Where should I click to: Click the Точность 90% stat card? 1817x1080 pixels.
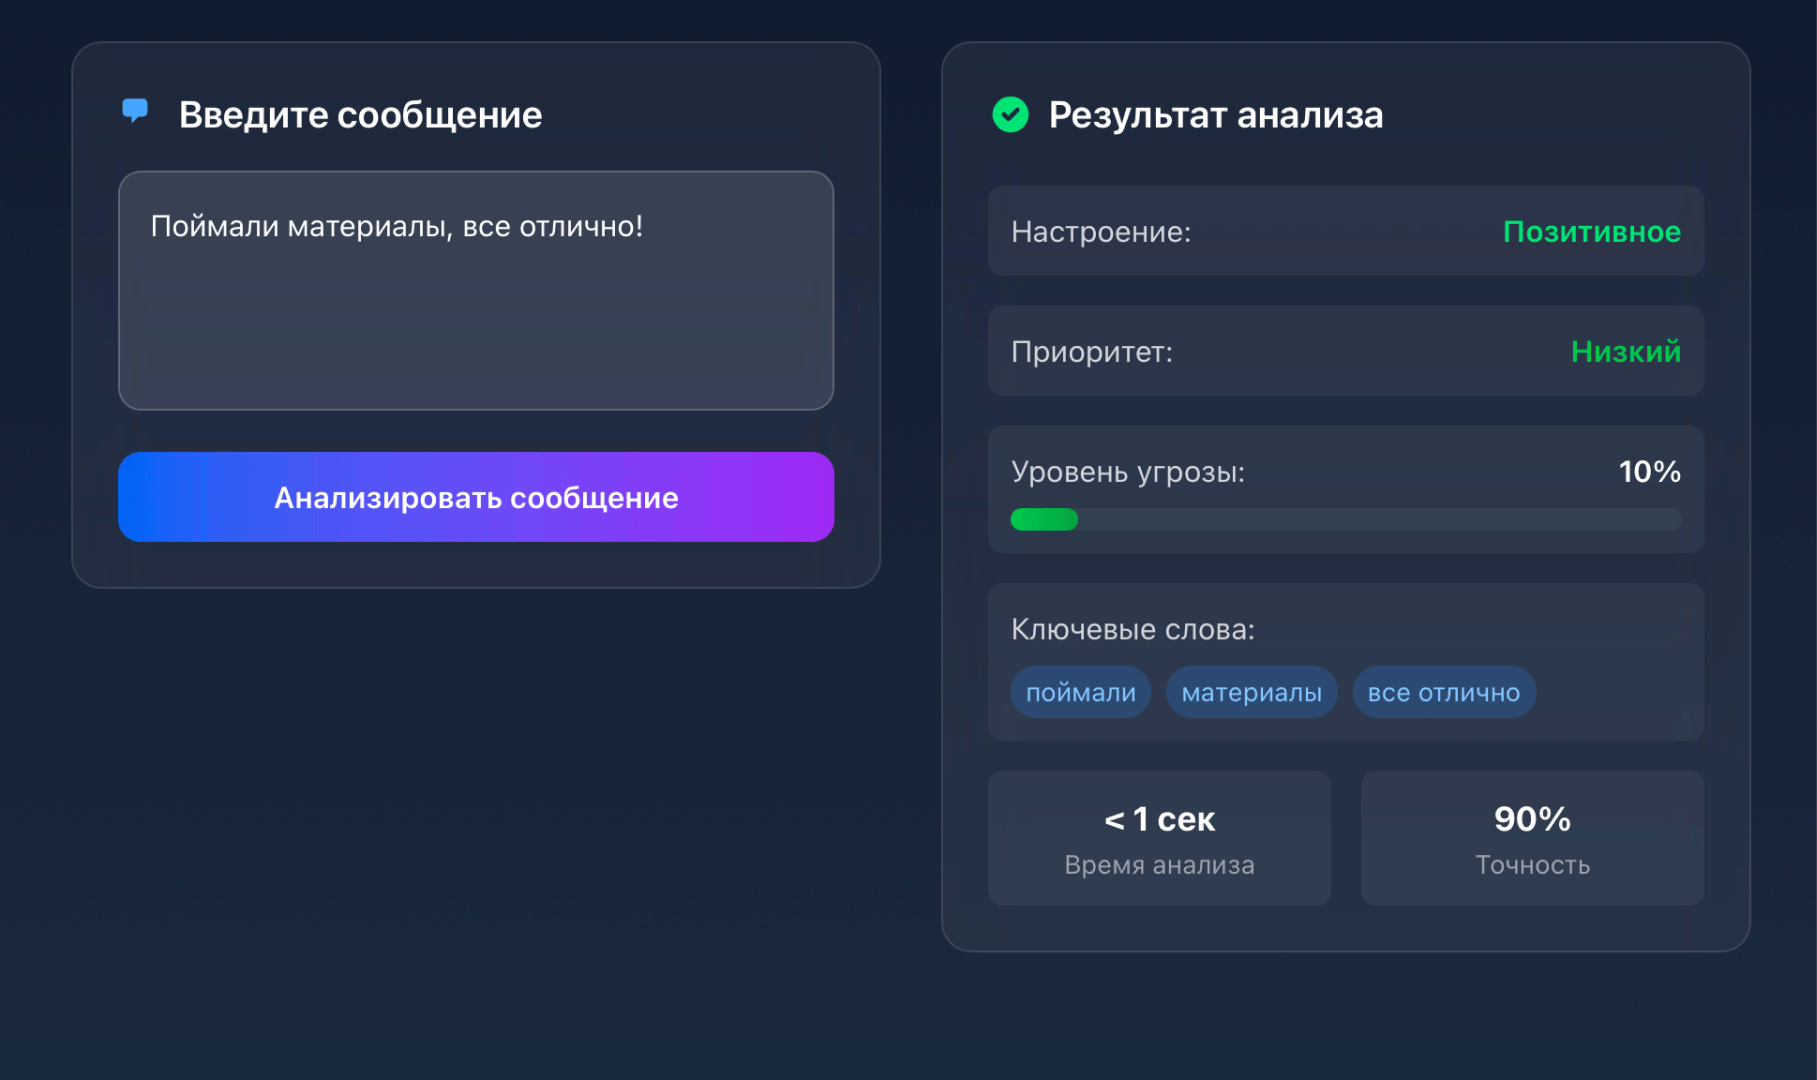1532,838
